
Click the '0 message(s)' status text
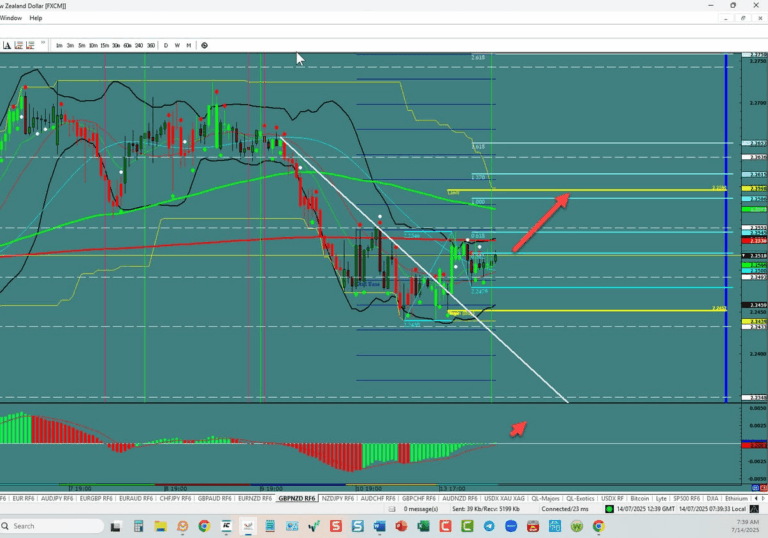pyautogui.click(x=421, y=509)
